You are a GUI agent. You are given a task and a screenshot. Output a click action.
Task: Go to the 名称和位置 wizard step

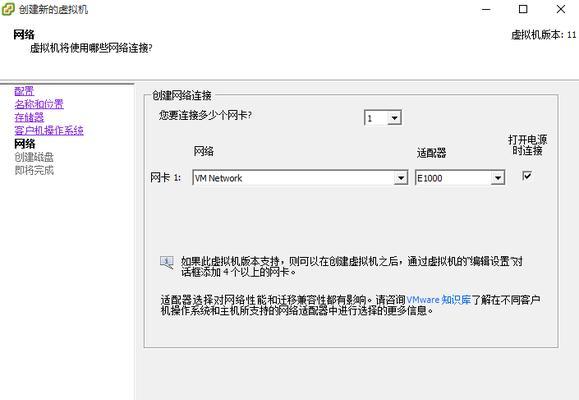coord(39,104)
